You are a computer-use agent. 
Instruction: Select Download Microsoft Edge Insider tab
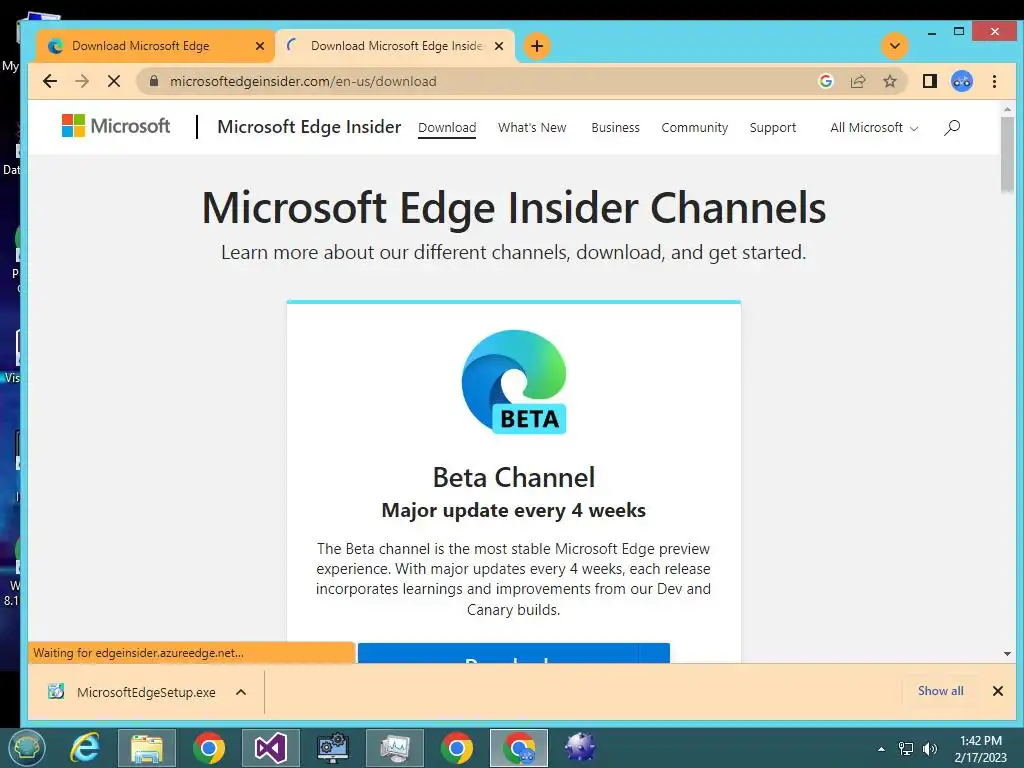[396, 46]
